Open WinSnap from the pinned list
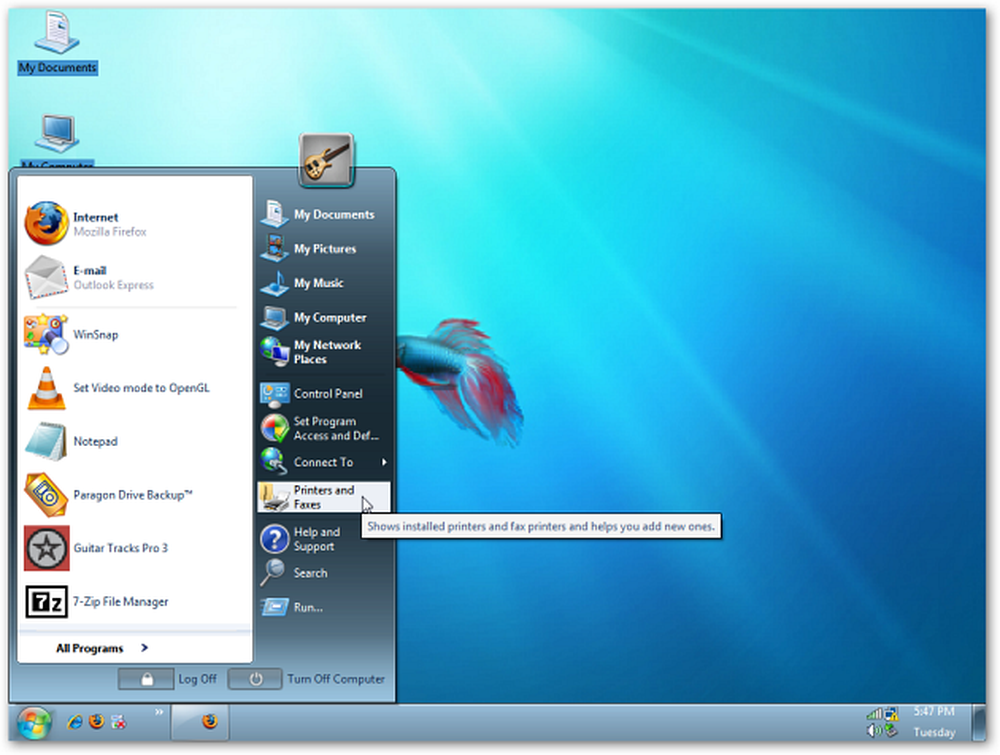 134,334
